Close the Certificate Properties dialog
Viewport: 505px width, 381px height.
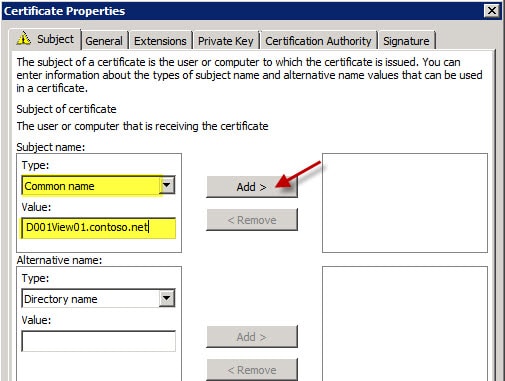(492, 11)
